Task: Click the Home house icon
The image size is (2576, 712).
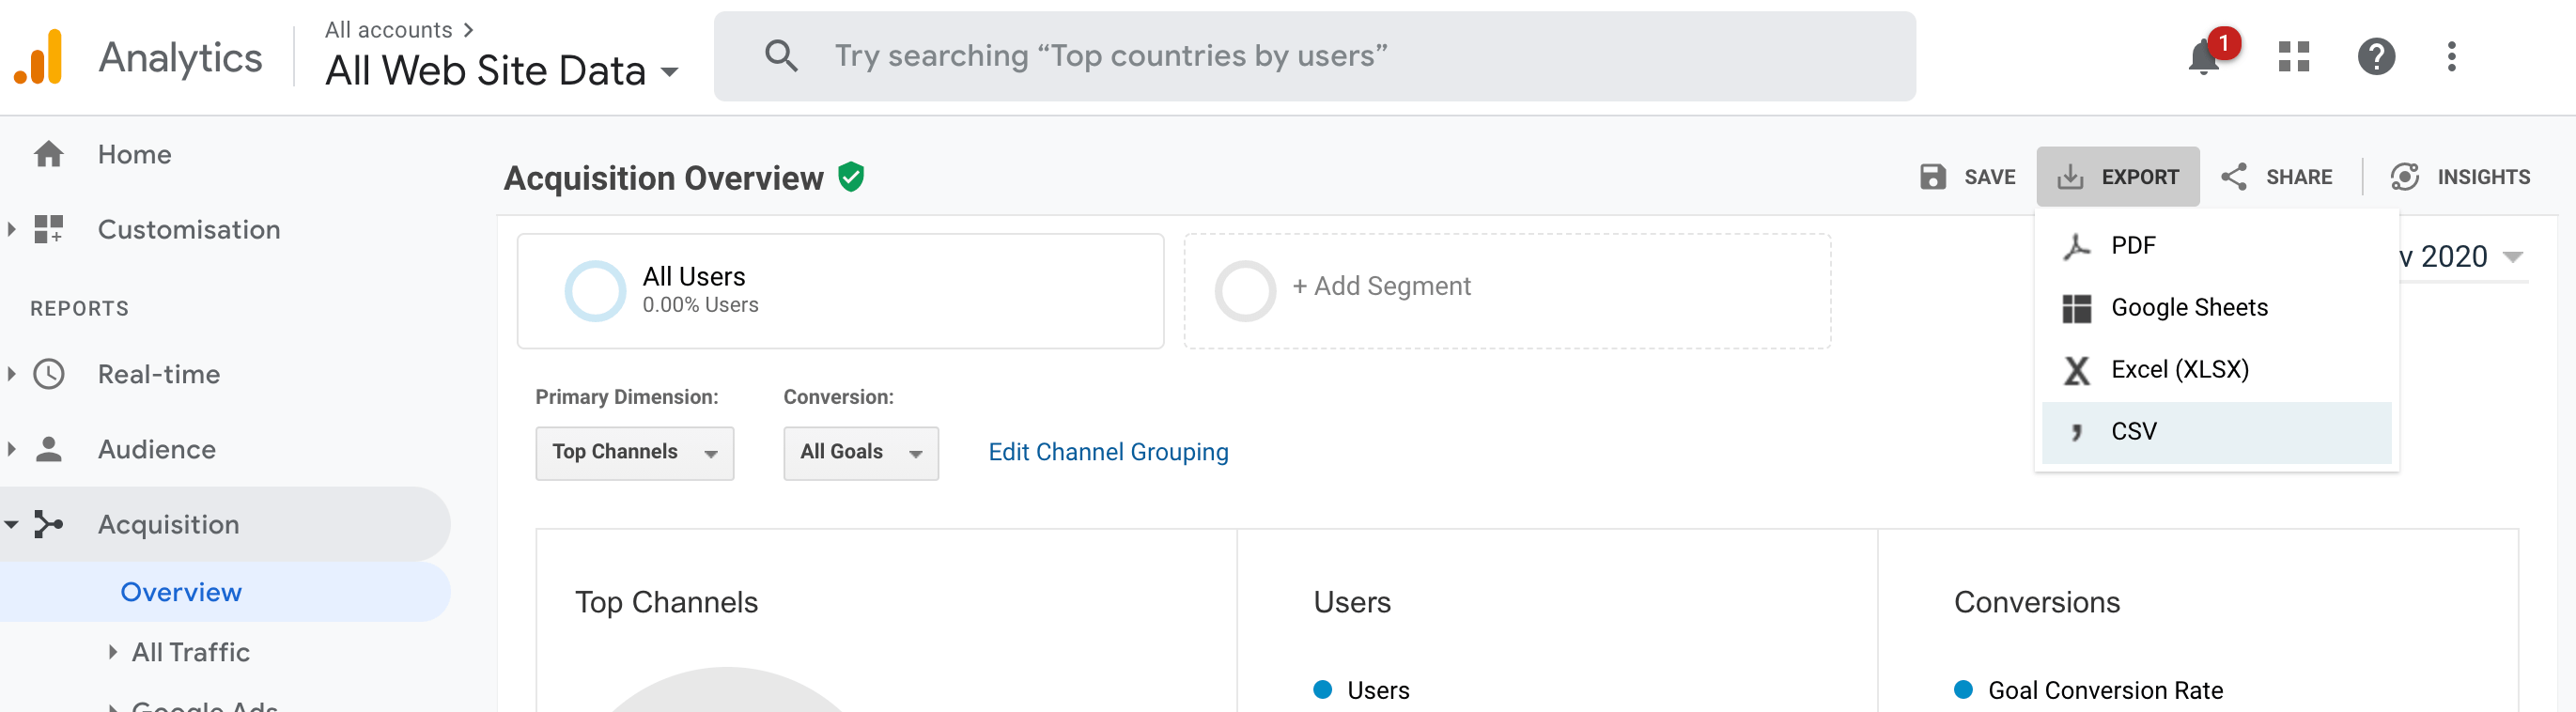Action: (48, 154)
